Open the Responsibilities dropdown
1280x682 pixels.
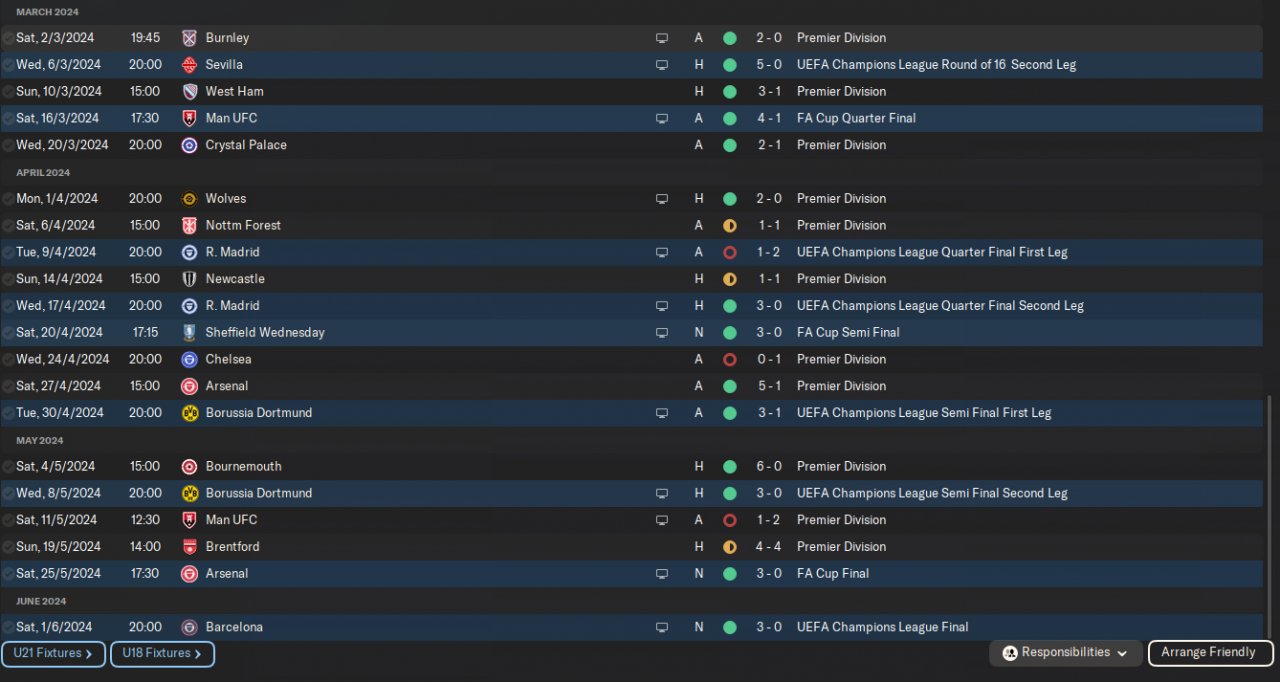coord(1066,653)
